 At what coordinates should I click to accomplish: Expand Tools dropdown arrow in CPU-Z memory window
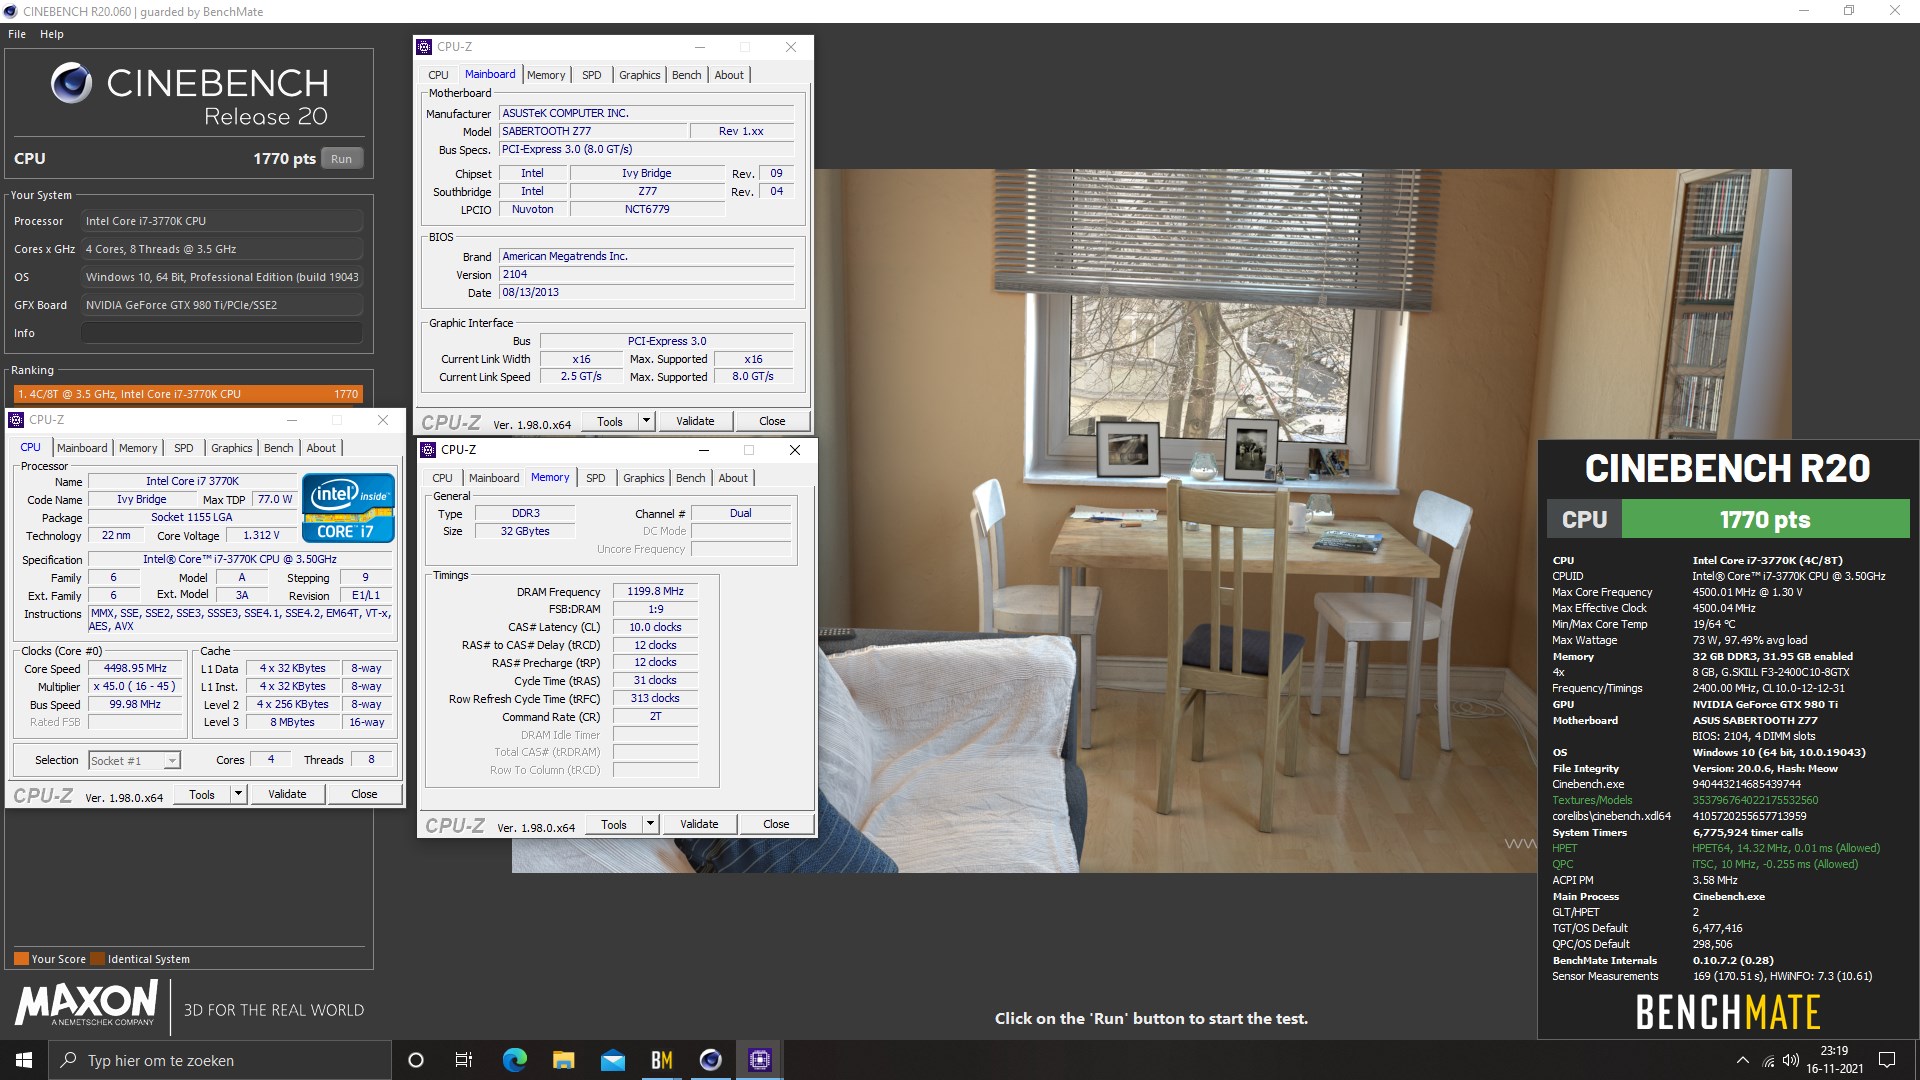coord(650,824)
